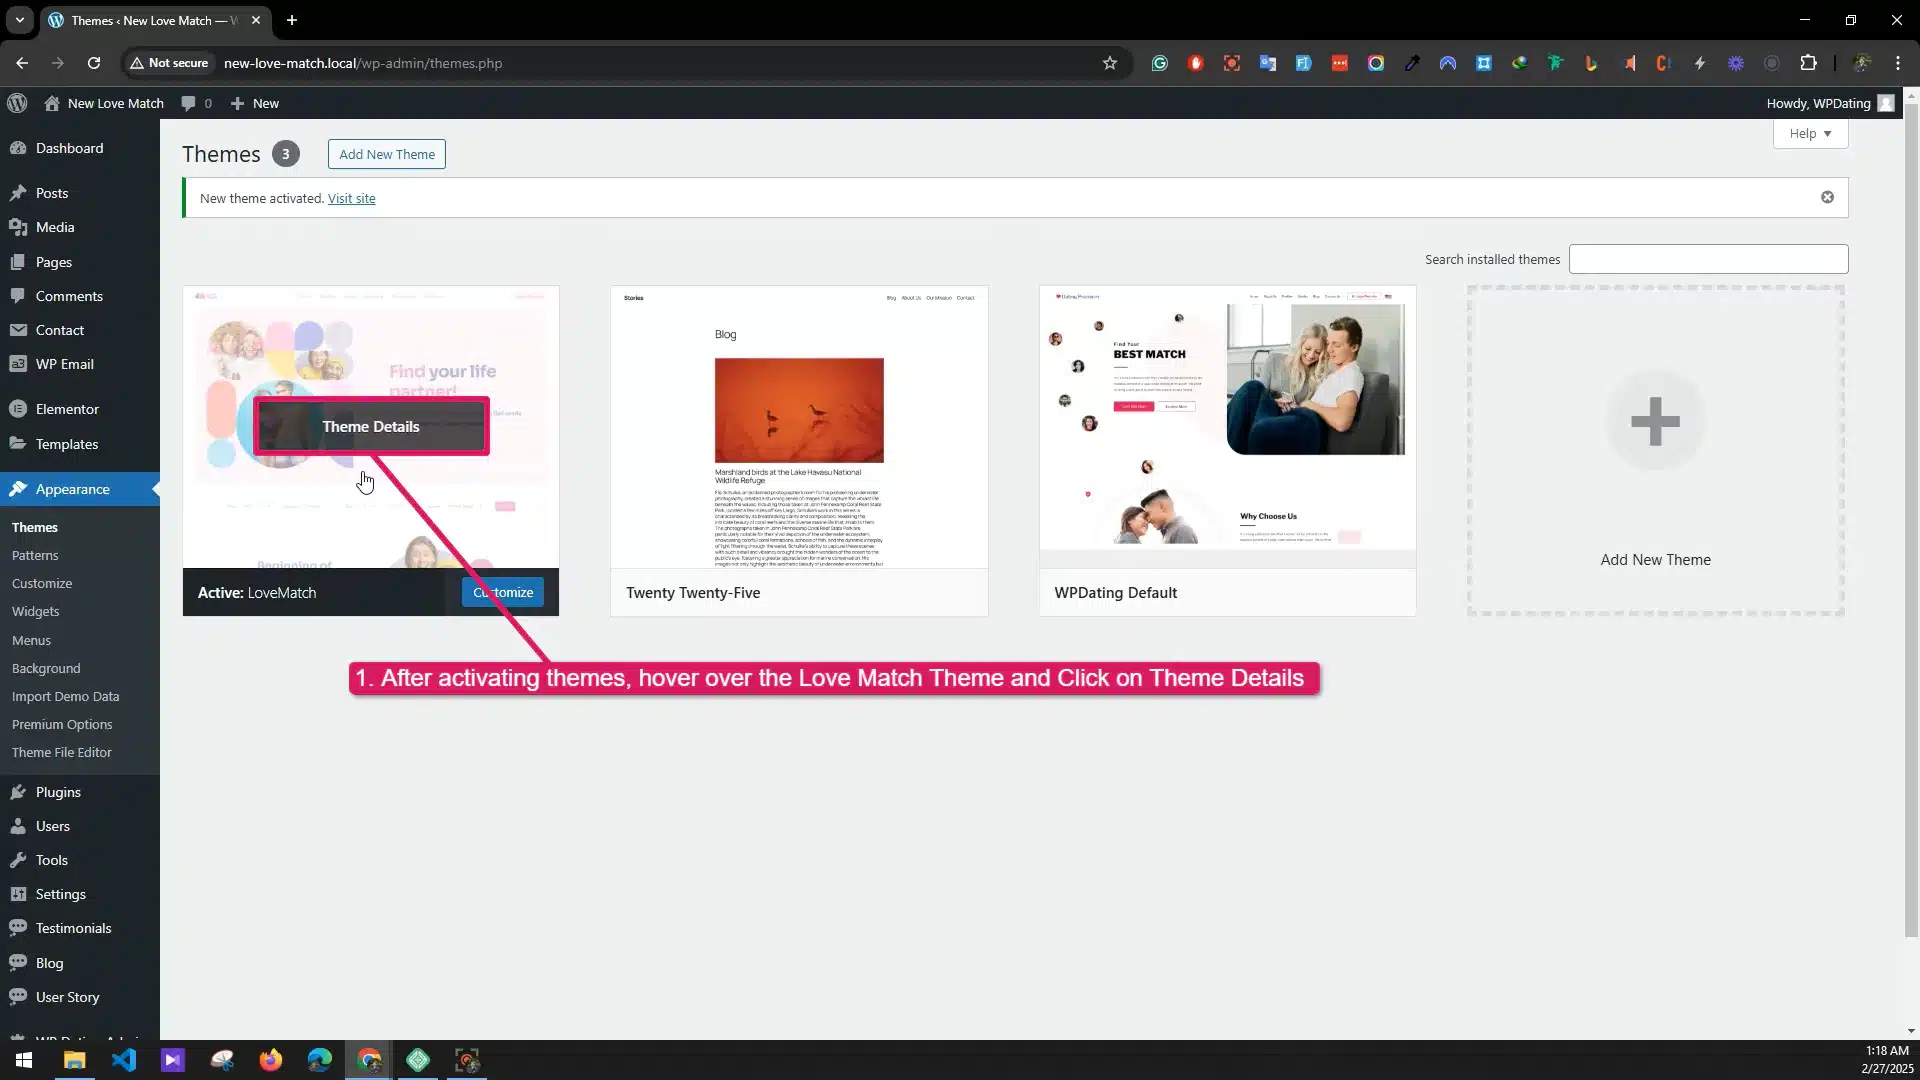
Task: Click the Templates folder icon
Action: point(18,444)
